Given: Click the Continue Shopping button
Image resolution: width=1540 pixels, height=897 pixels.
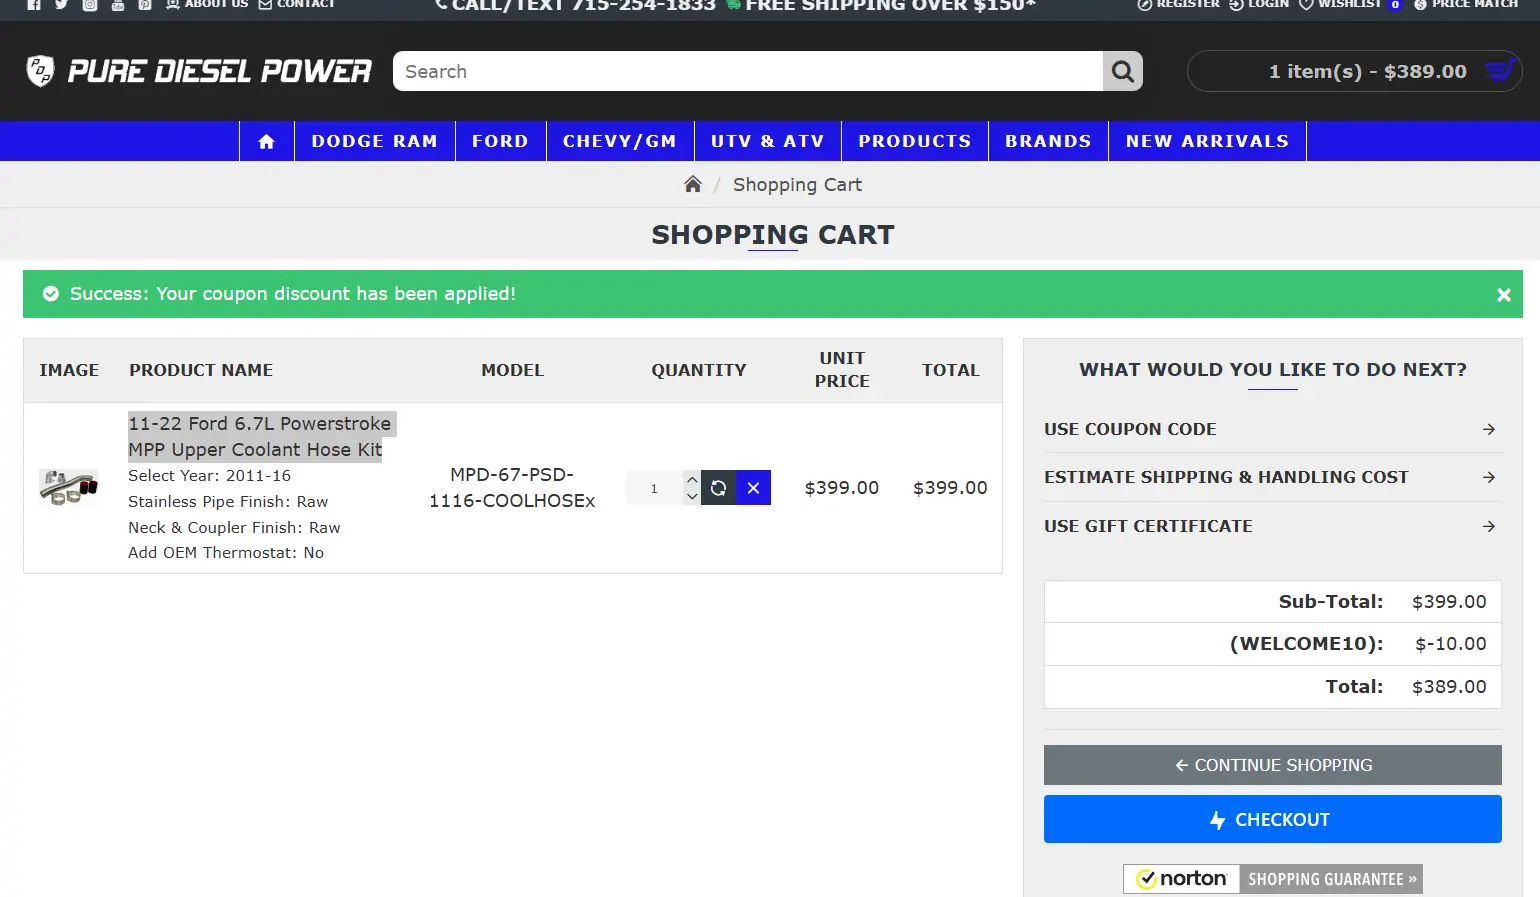Looking at the screenshot, I should click(x=1272, y=765).
